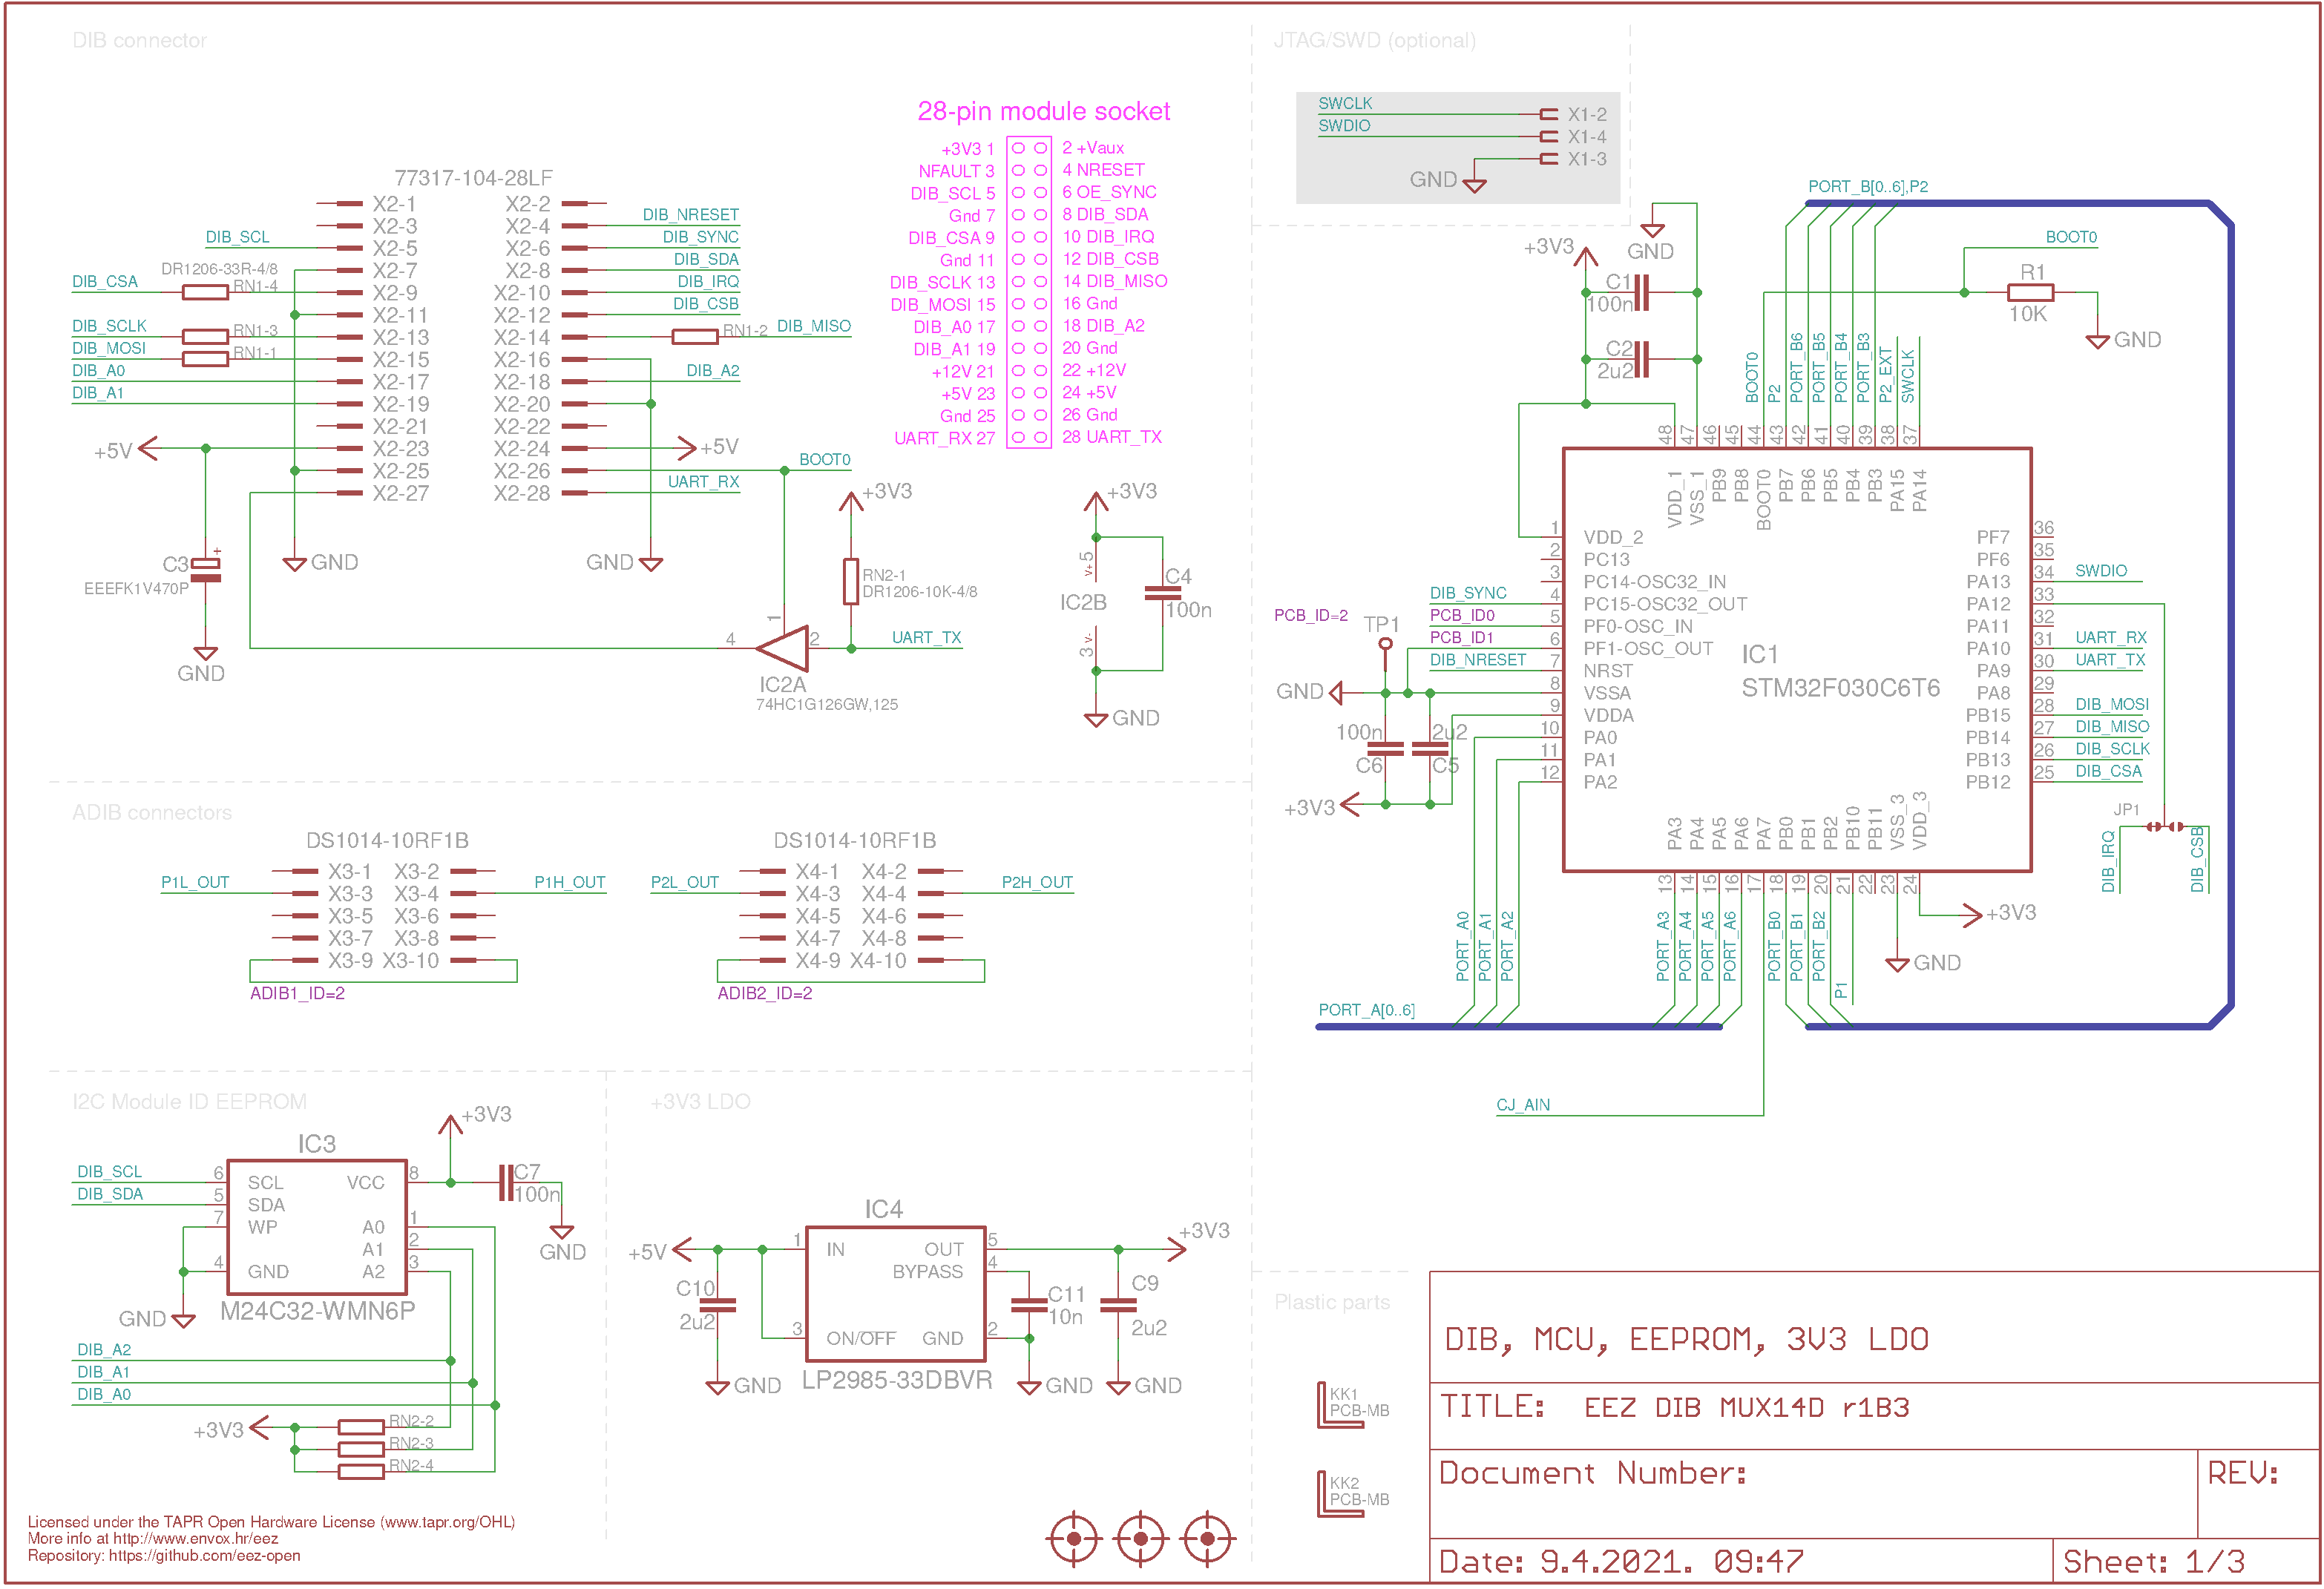2324x1589 pixels.
Task: Select the C11 10n bypass capacitor
Action: pos(1029,1305)
